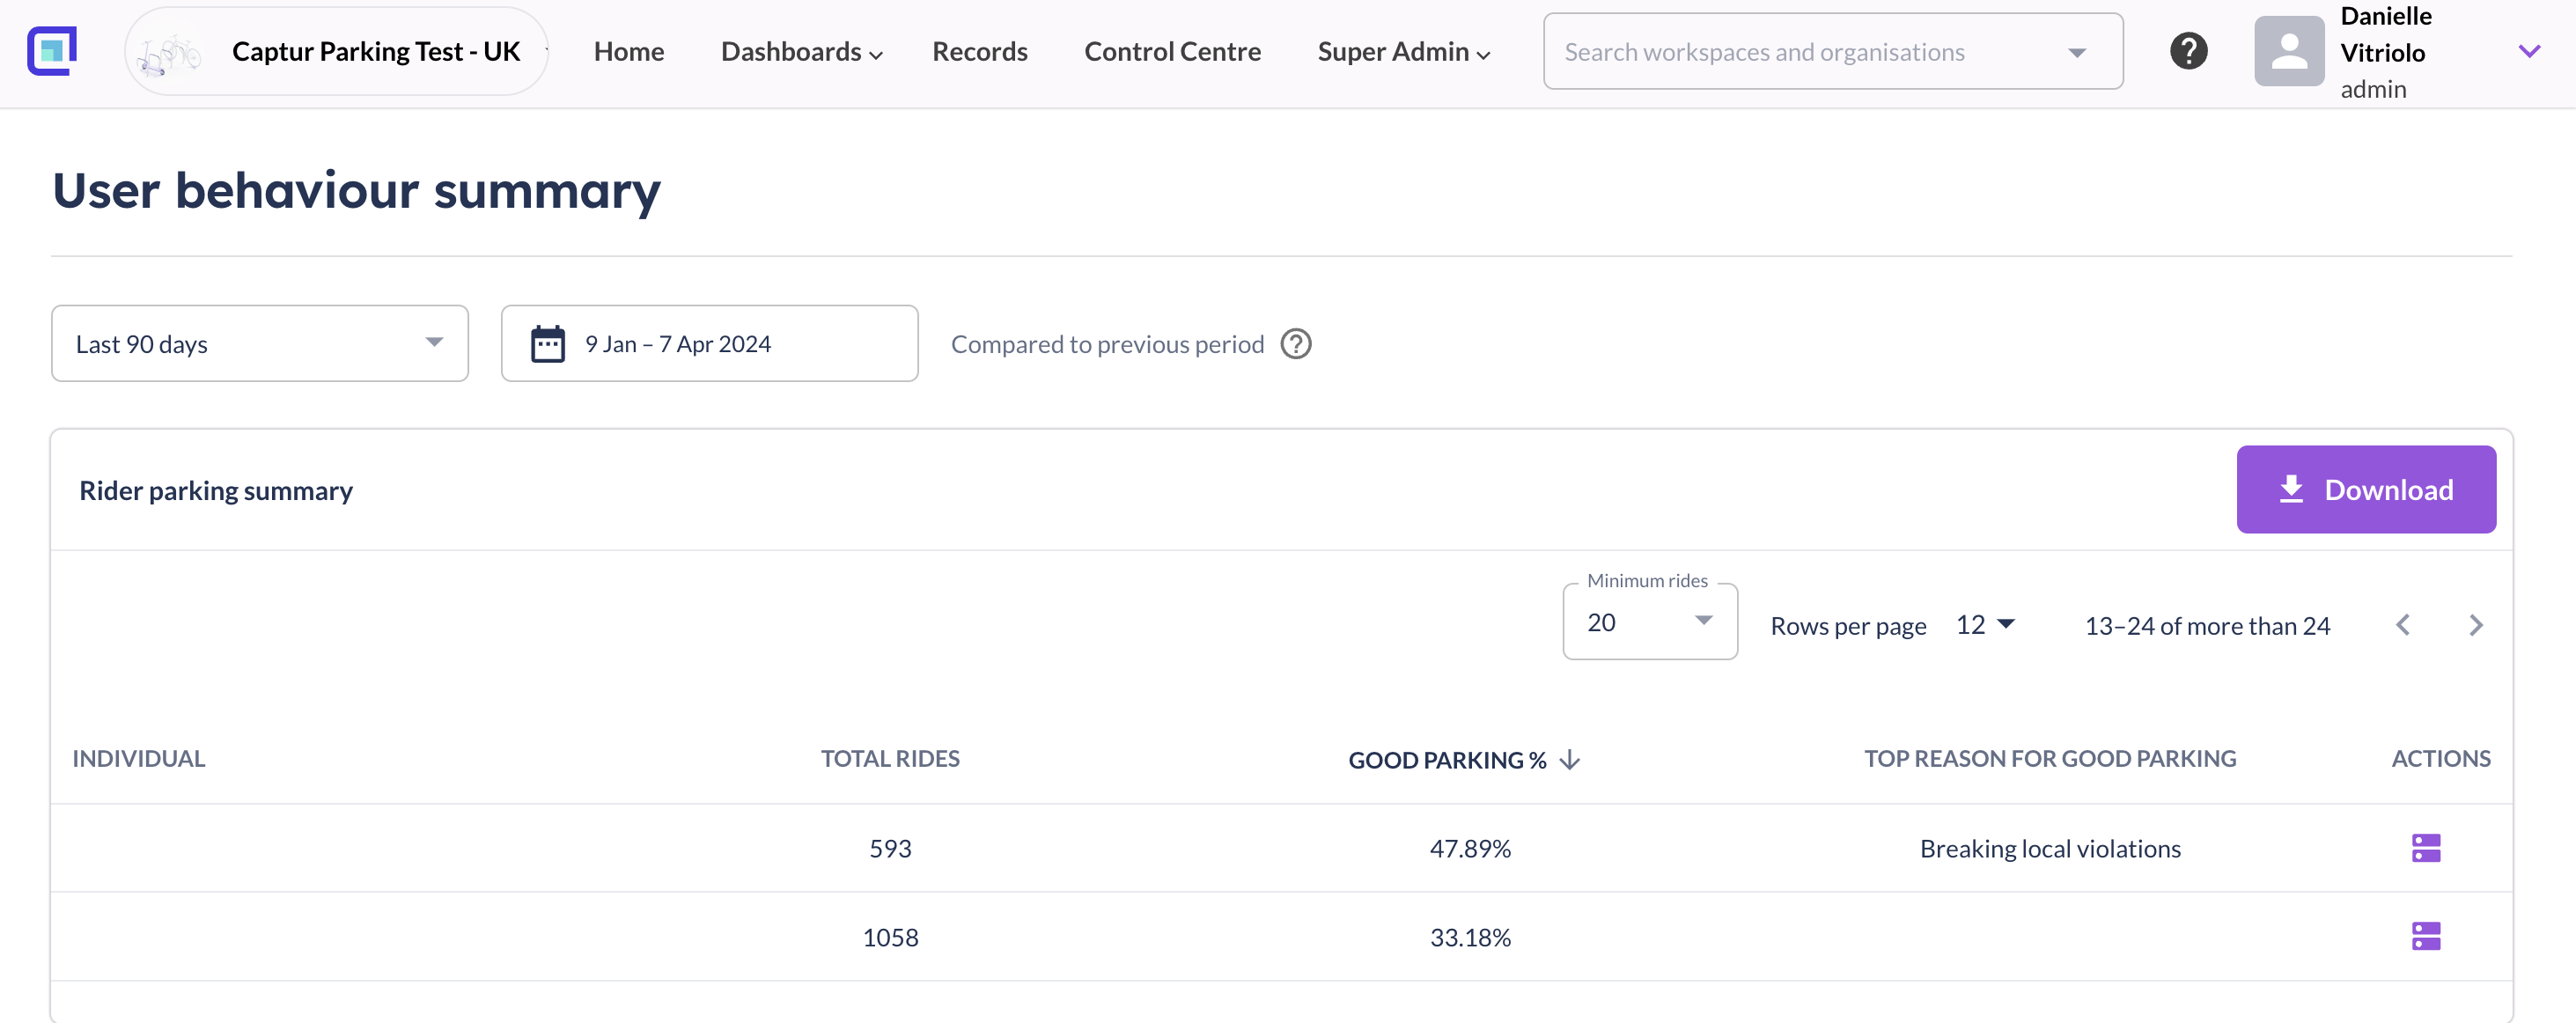The image size is (2576, 1023).
Task: Open Control Centre
Action: [1172, 51]
